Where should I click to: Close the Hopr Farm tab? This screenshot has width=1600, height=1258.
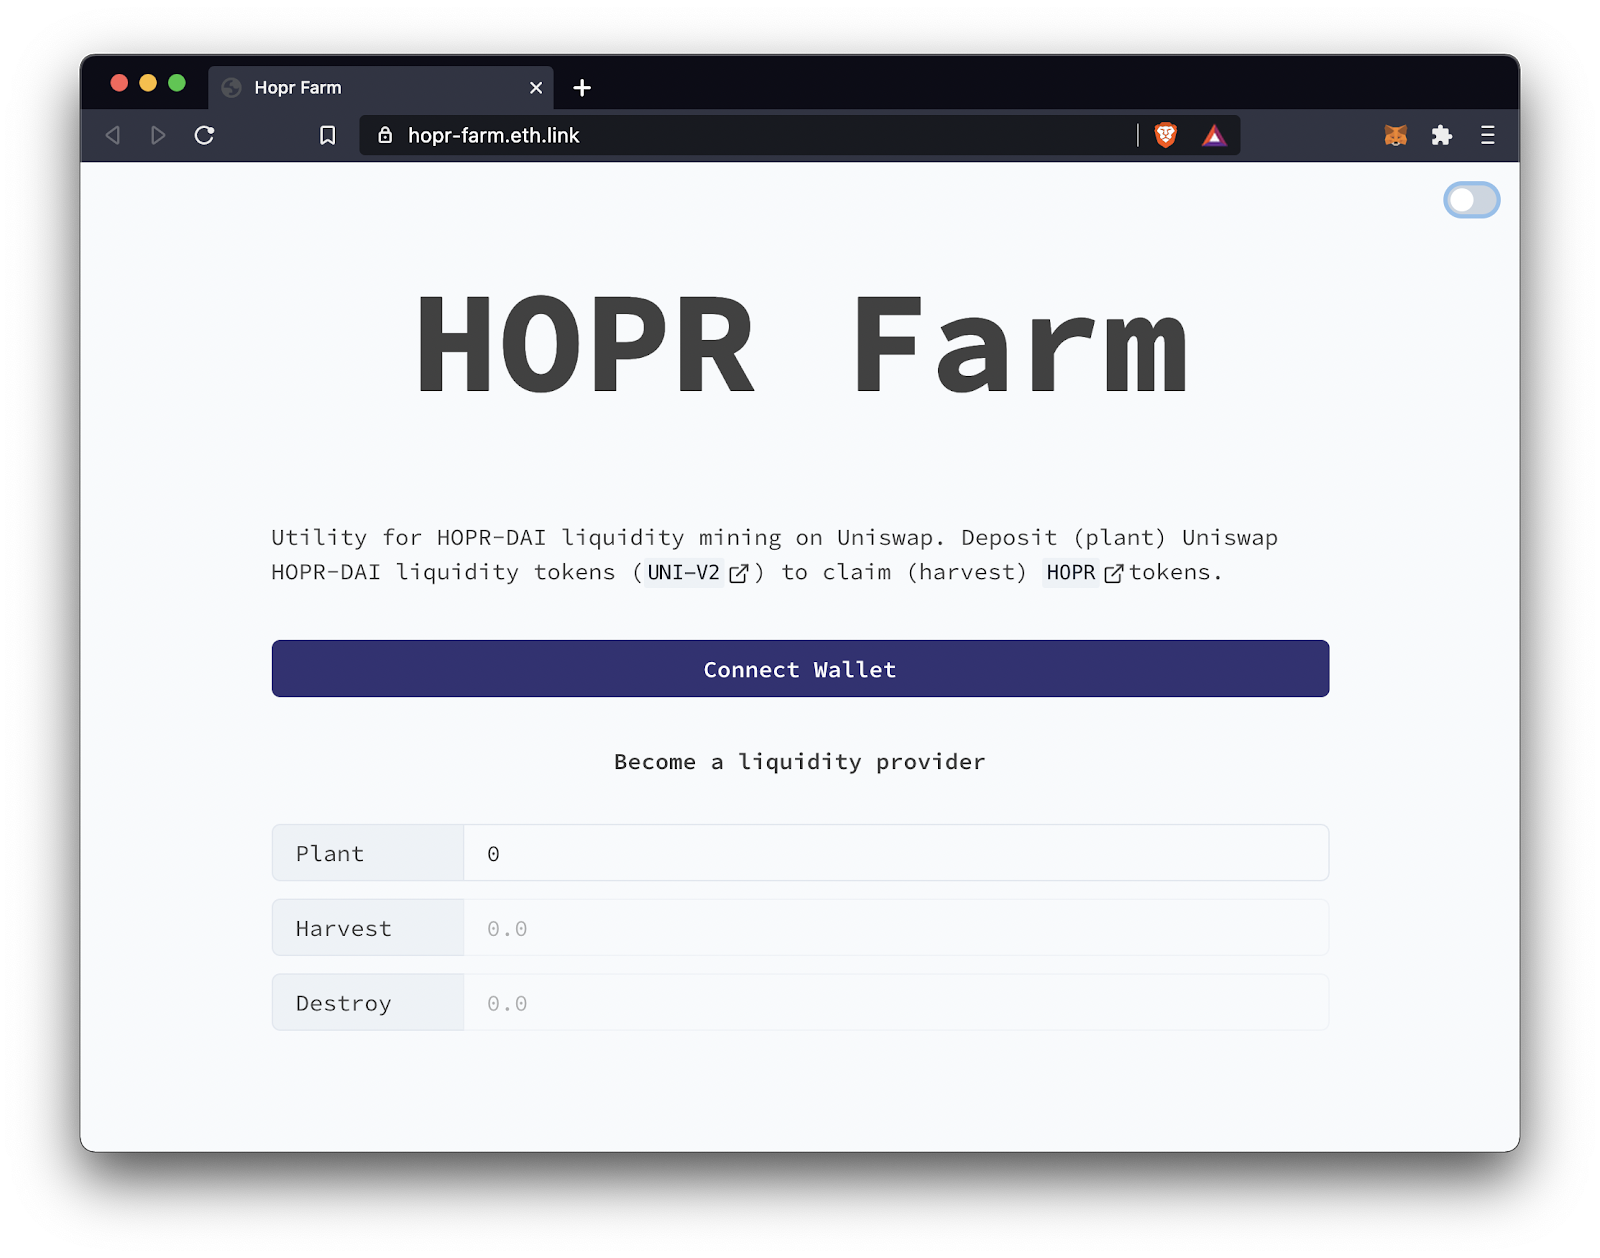536,88
